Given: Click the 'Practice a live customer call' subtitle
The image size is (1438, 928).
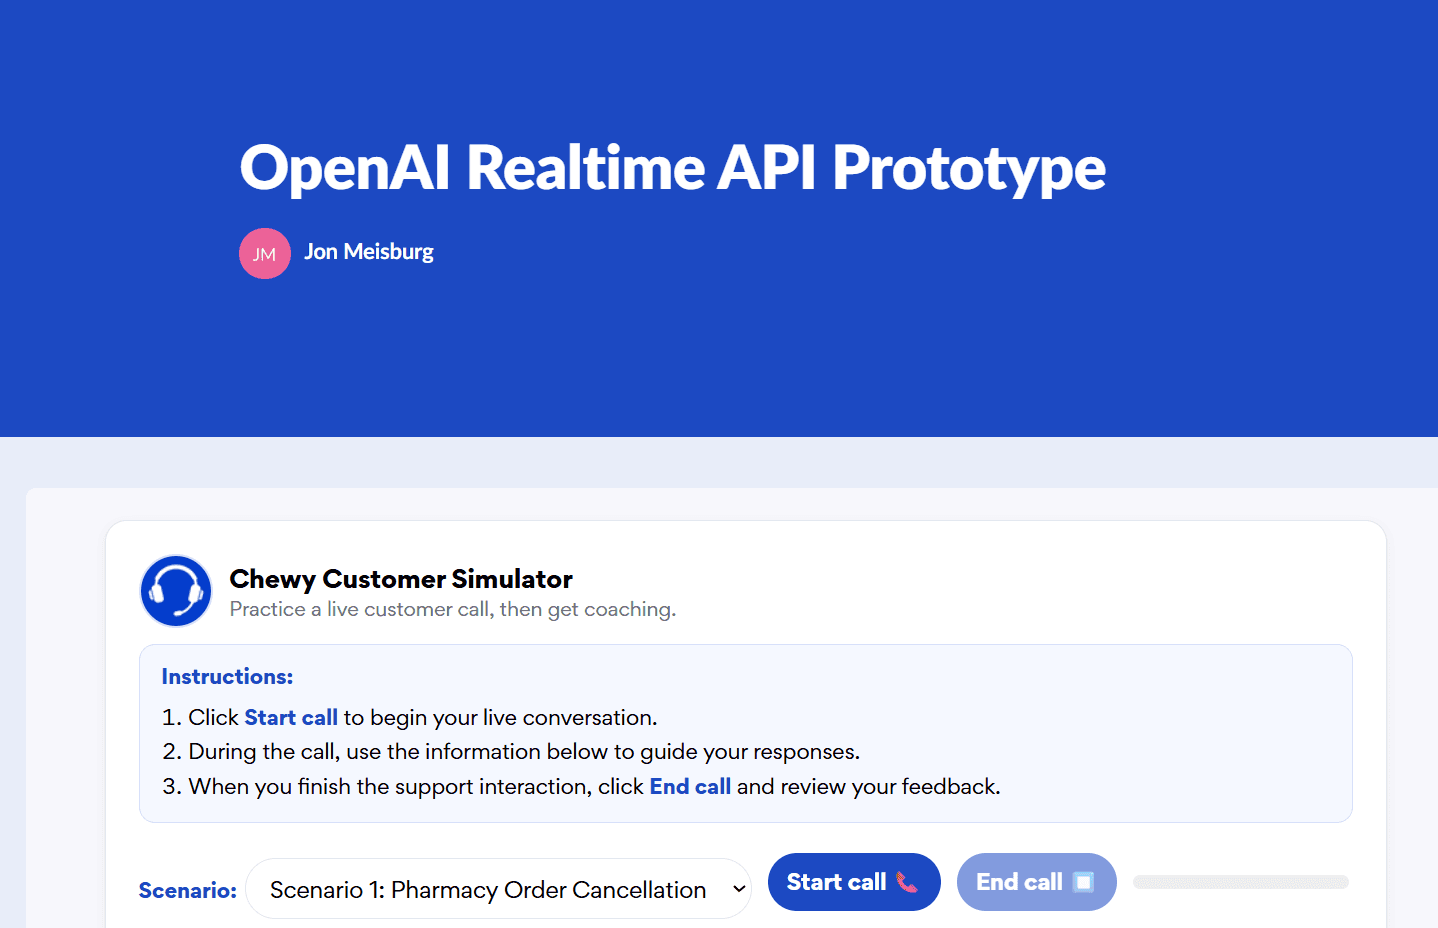Looking at the screenshot, I should tap(453, 609).
